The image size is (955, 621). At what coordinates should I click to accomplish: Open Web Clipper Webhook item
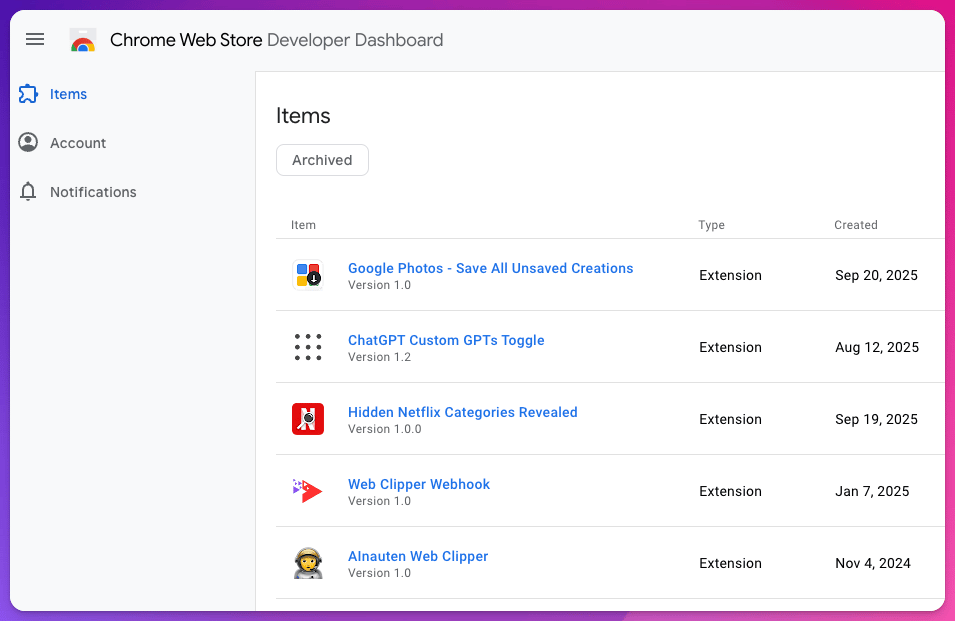[418, 484]
